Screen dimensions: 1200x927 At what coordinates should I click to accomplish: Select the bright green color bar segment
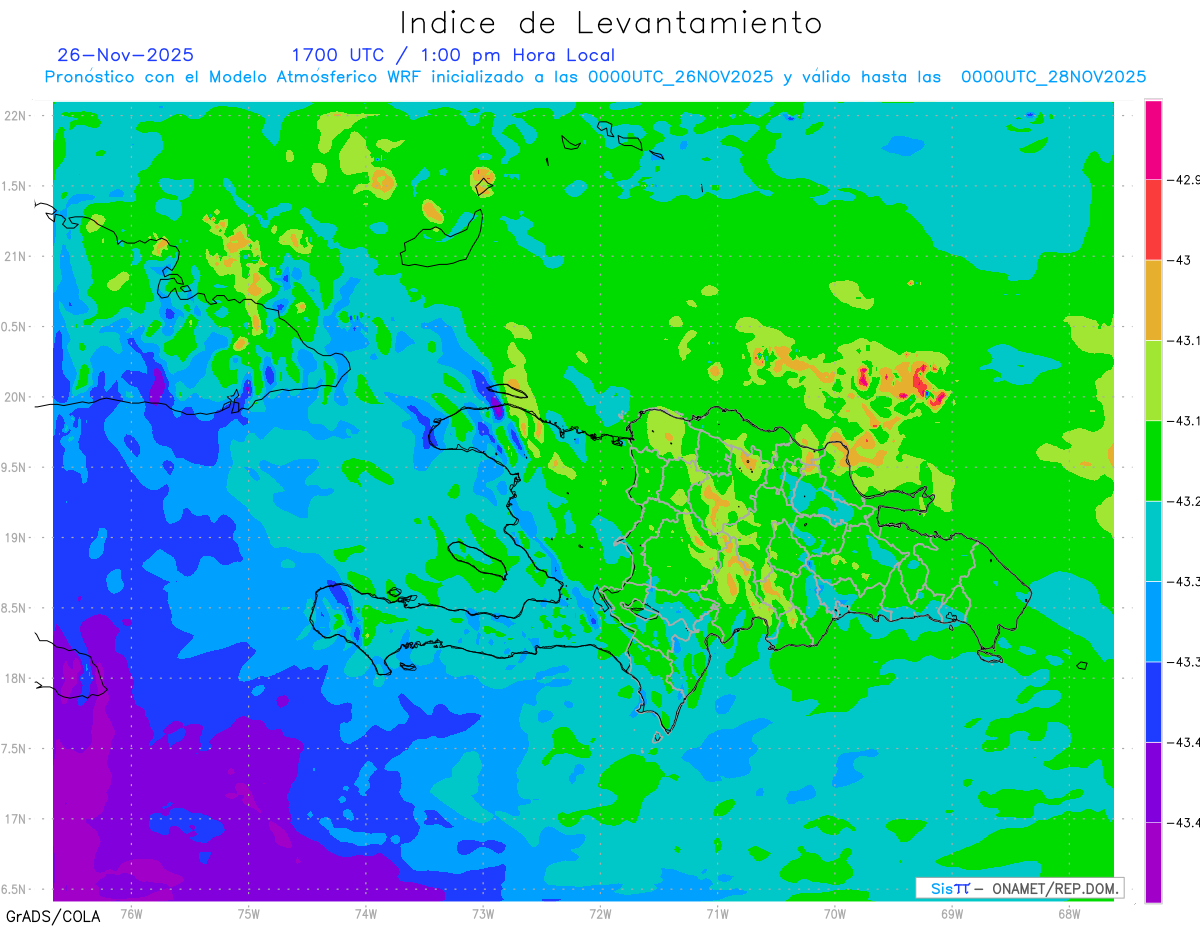1153,460
